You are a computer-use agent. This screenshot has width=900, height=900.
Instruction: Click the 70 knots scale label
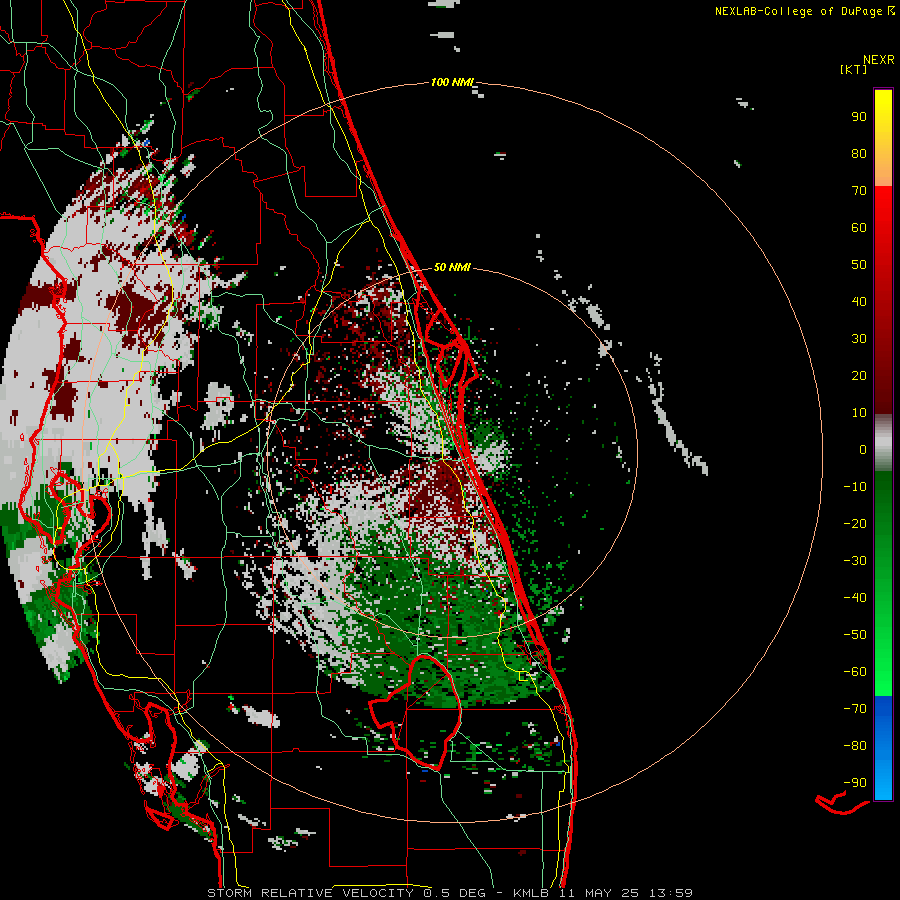point(859,191)
